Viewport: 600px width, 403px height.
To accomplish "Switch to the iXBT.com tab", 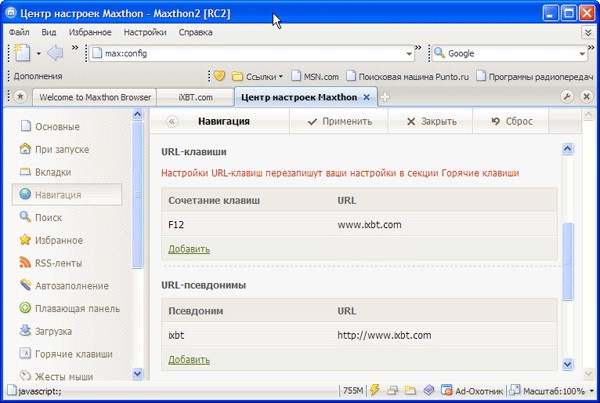I will pyautogui.click(x=196, y=97).
